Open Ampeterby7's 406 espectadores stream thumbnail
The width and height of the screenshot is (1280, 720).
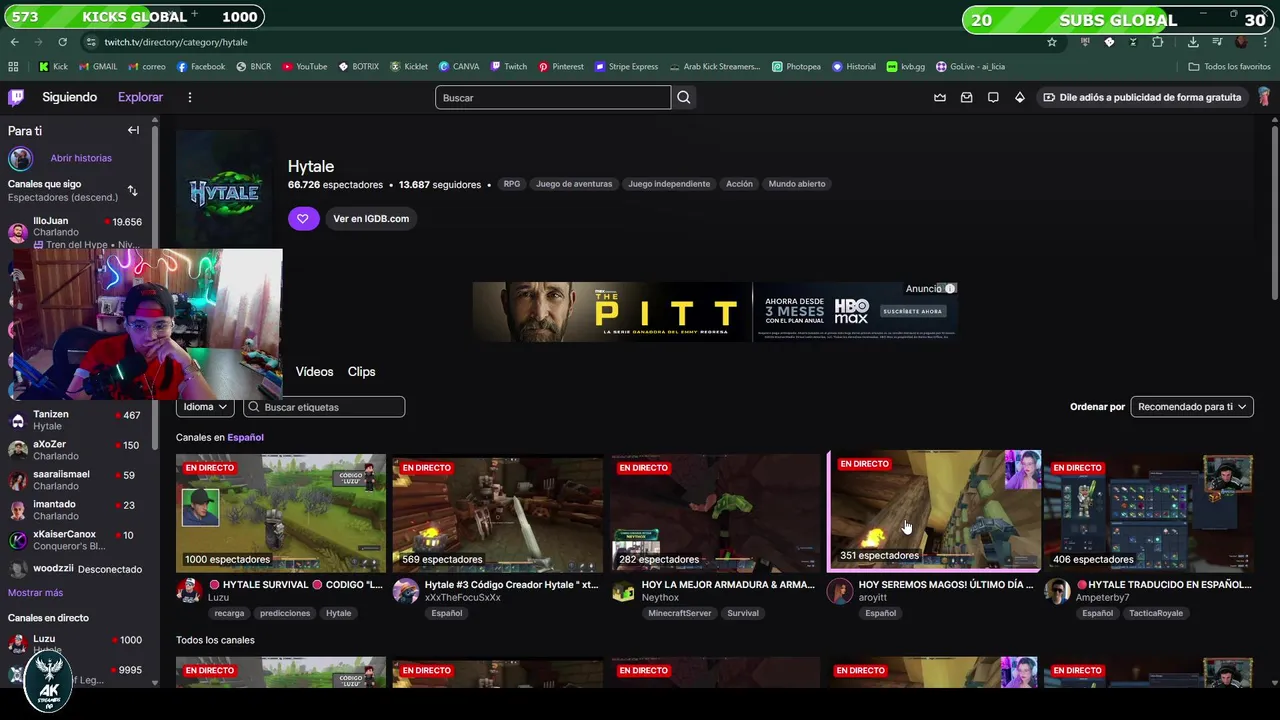1148,513
